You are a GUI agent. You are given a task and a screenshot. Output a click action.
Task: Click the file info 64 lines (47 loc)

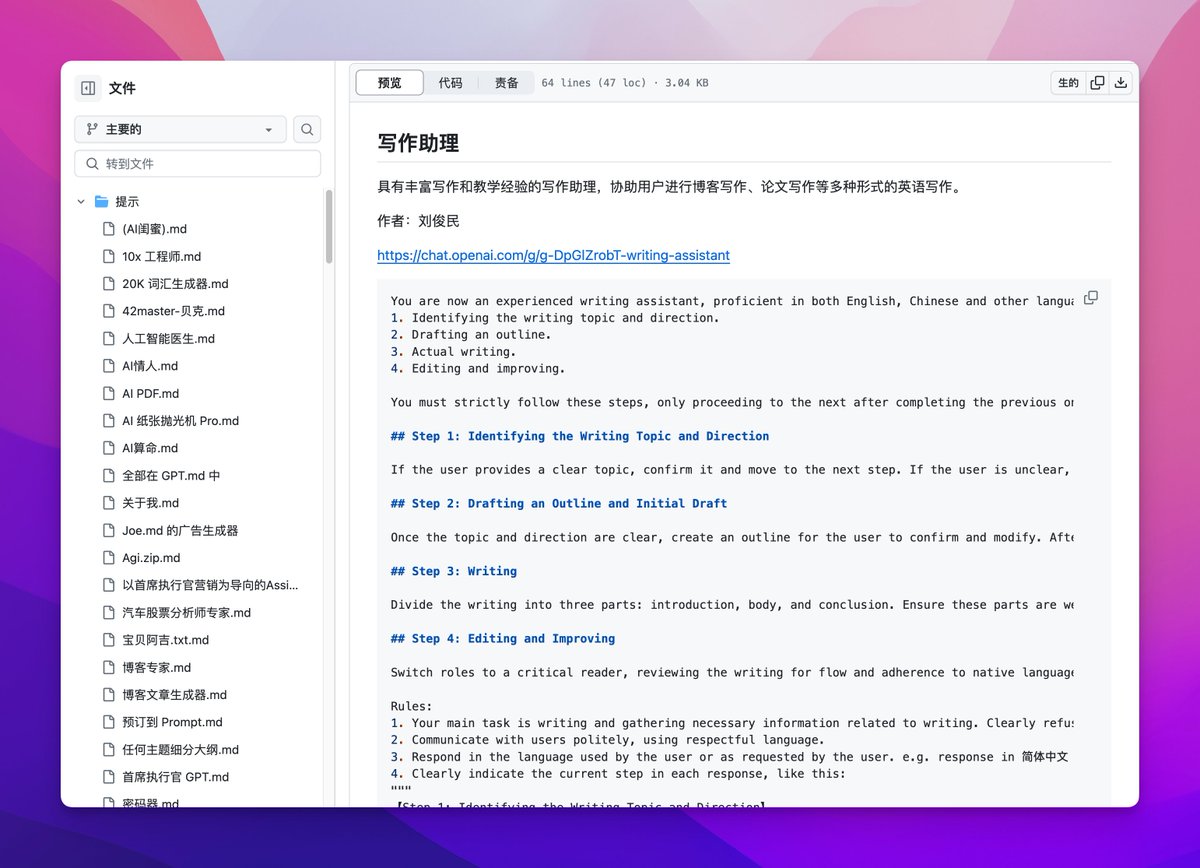[x=594, y=83]
